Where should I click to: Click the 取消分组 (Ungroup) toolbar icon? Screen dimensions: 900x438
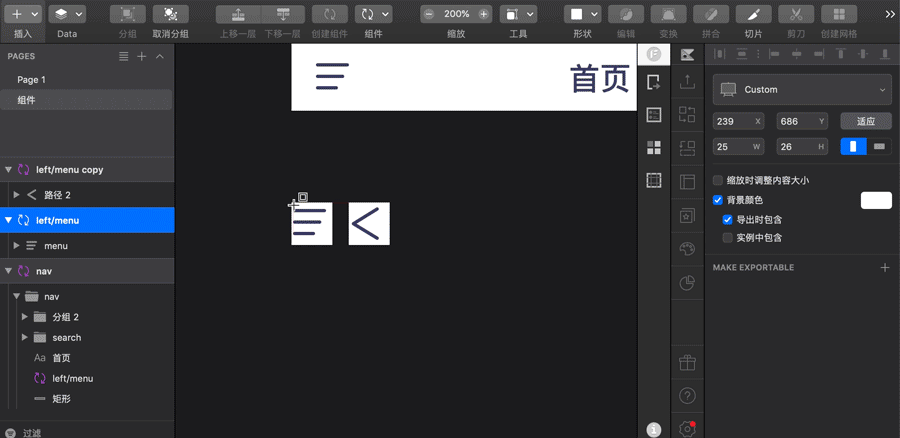(x=170, y=15)
